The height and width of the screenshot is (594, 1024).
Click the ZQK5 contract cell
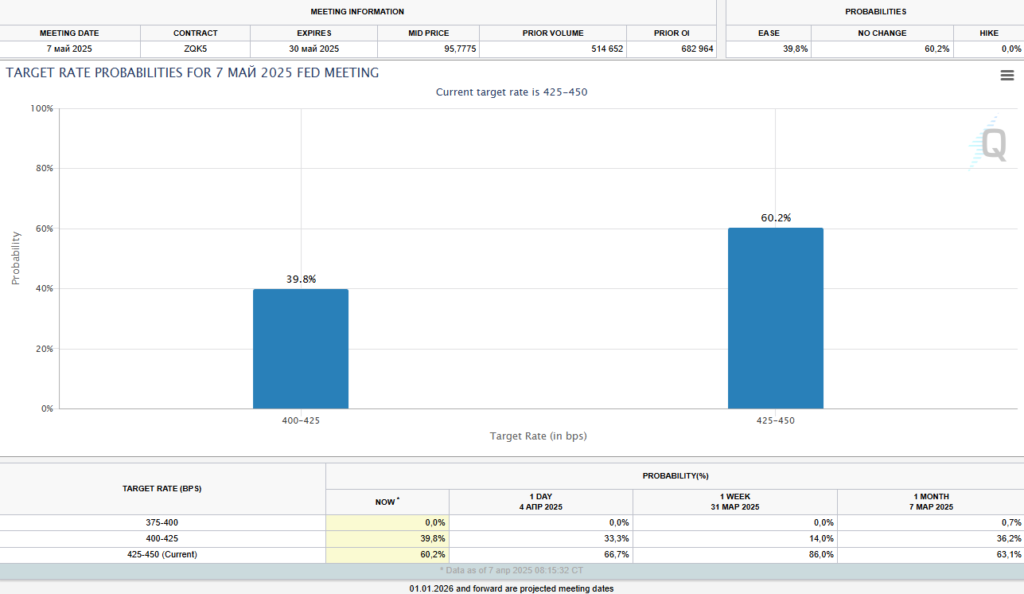(195, 48)
